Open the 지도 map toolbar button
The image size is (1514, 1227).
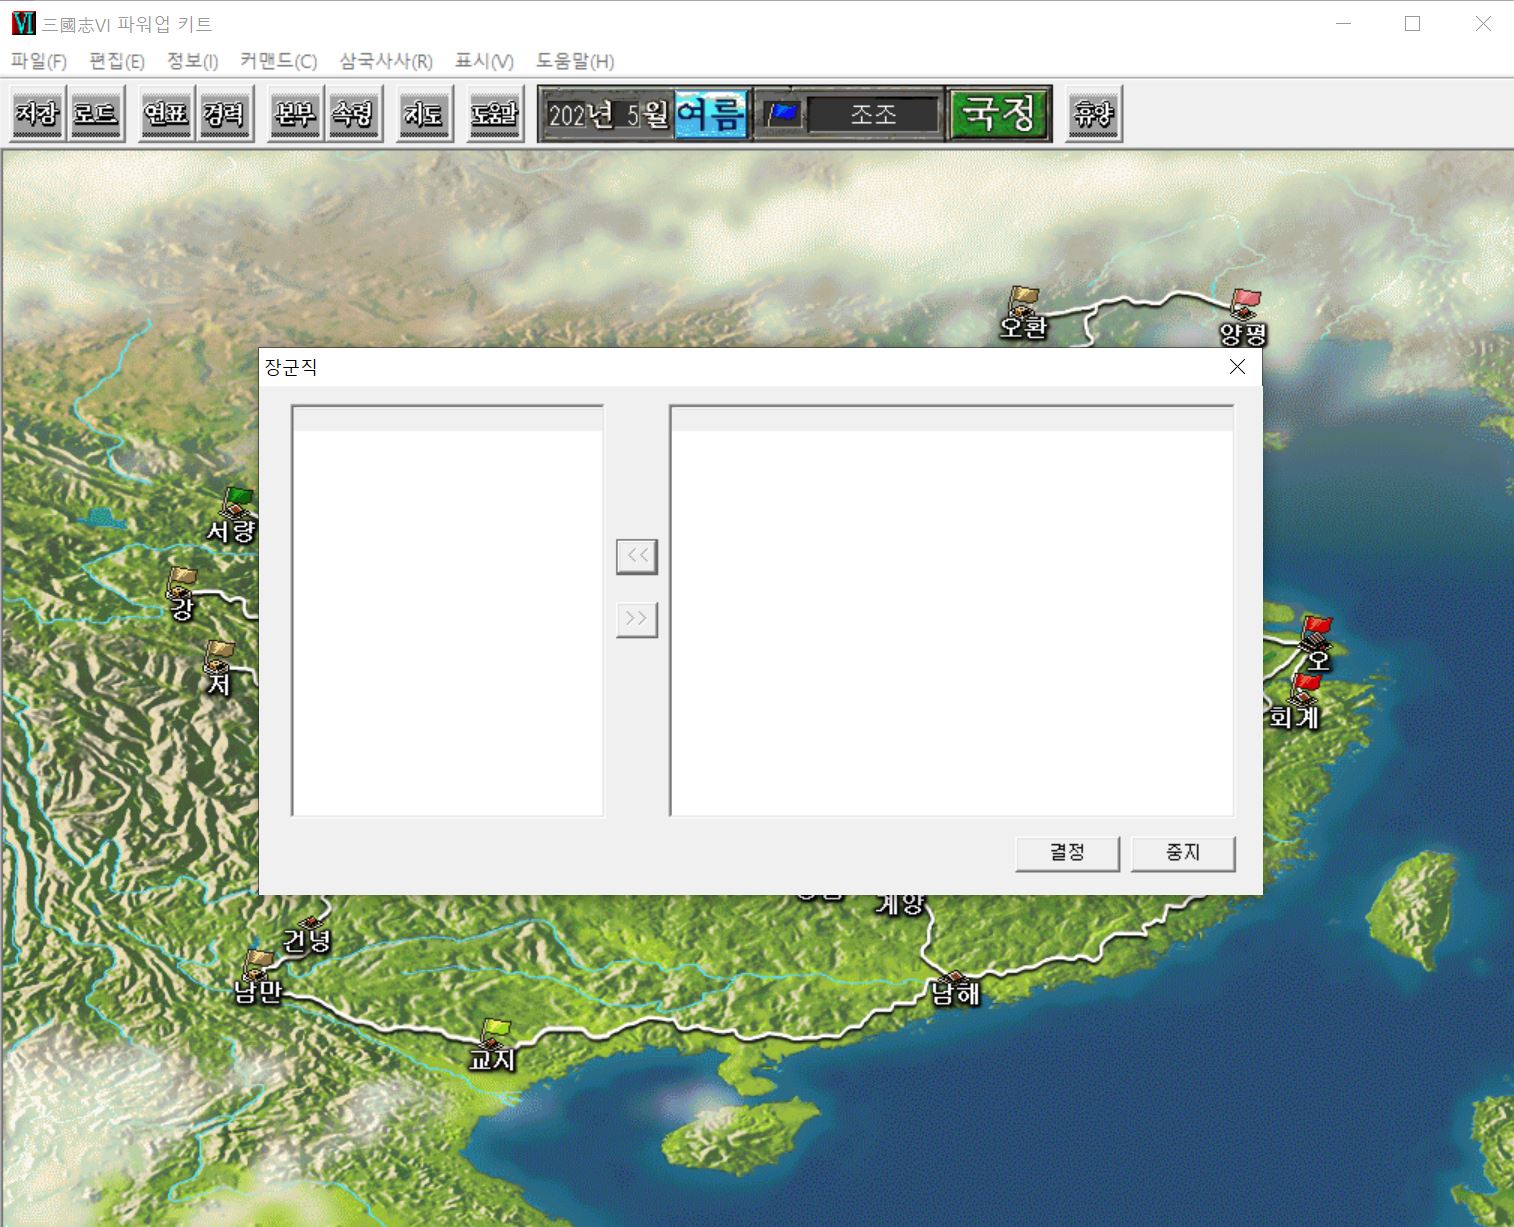pos(424,114)
